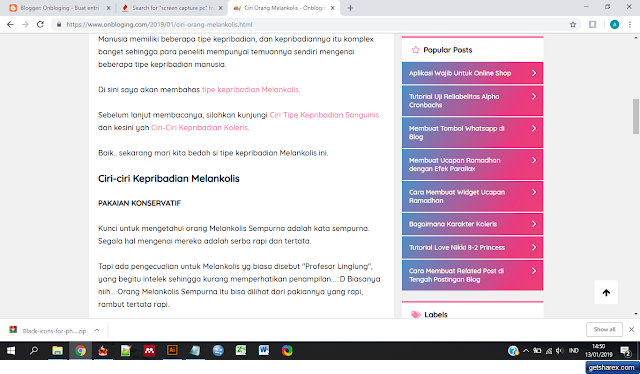Bookmark this page with the star icon
The height and width of the screenshot is (374, 640).
pos(573,24)
